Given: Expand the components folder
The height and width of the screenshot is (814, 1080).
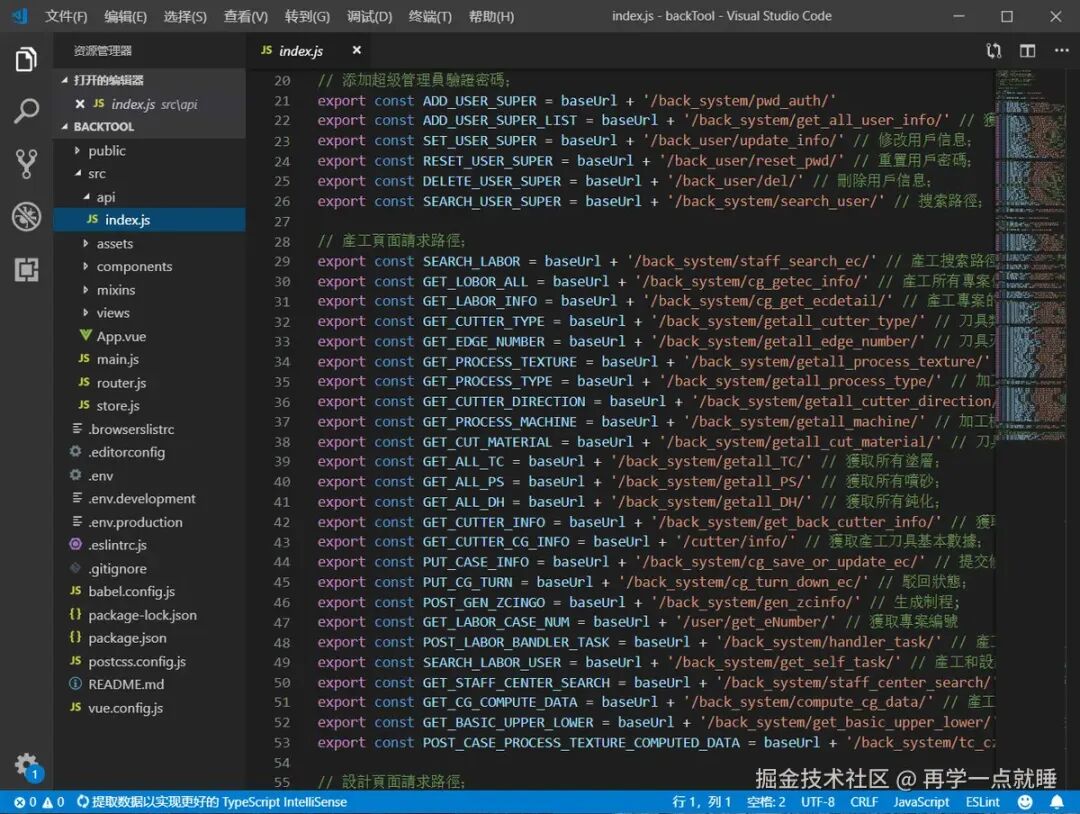Looking at the screenshot, I should [85, 267].
